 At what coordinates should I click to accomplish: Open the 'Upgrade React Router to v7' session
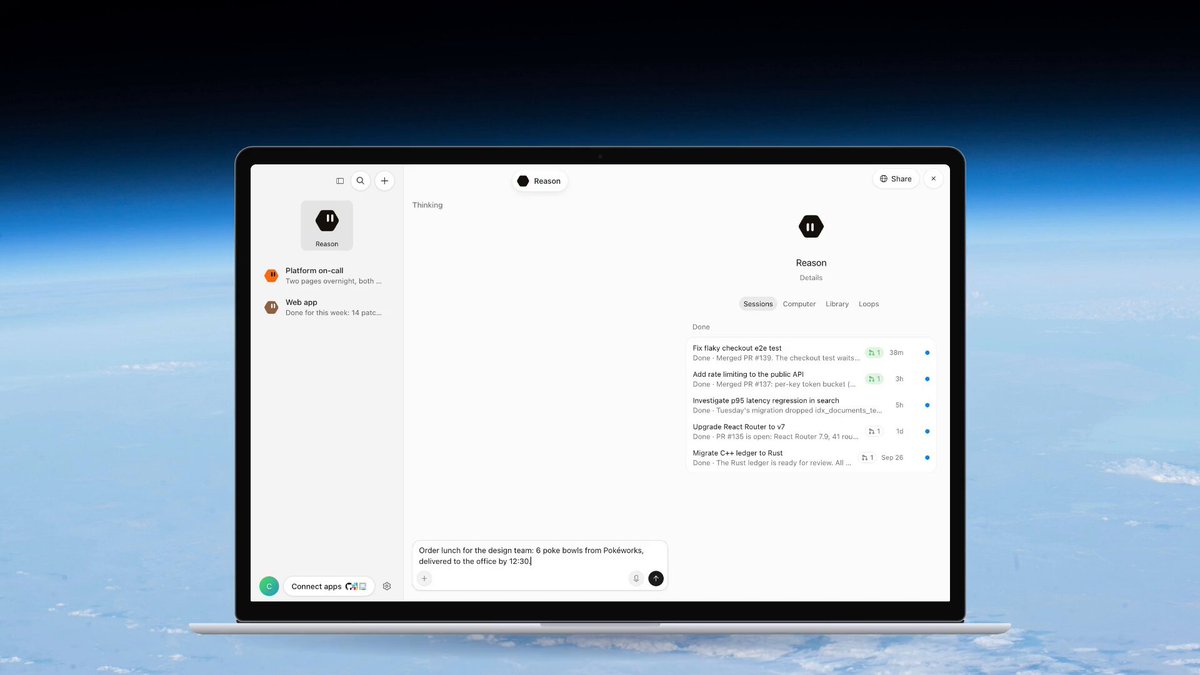pos(811,431)
